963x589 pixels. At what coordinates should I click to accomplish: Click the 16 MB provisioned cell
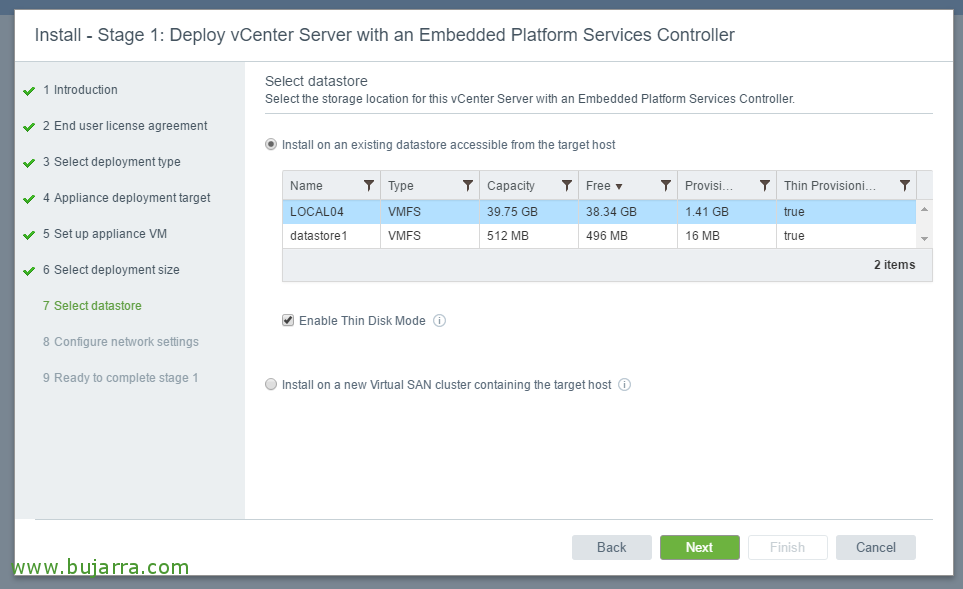[x=703, y=236]
